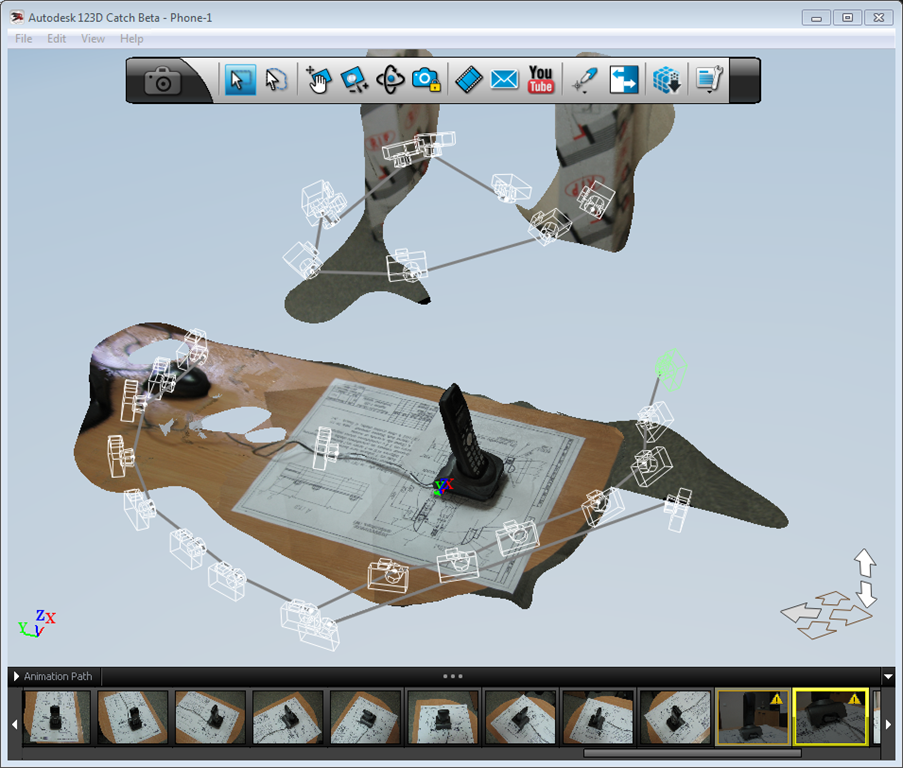Image resolution: width=903 pixels, height=768 pixels.
Task: Activate the Pan hand tool
Action: (x=318, y=79)
